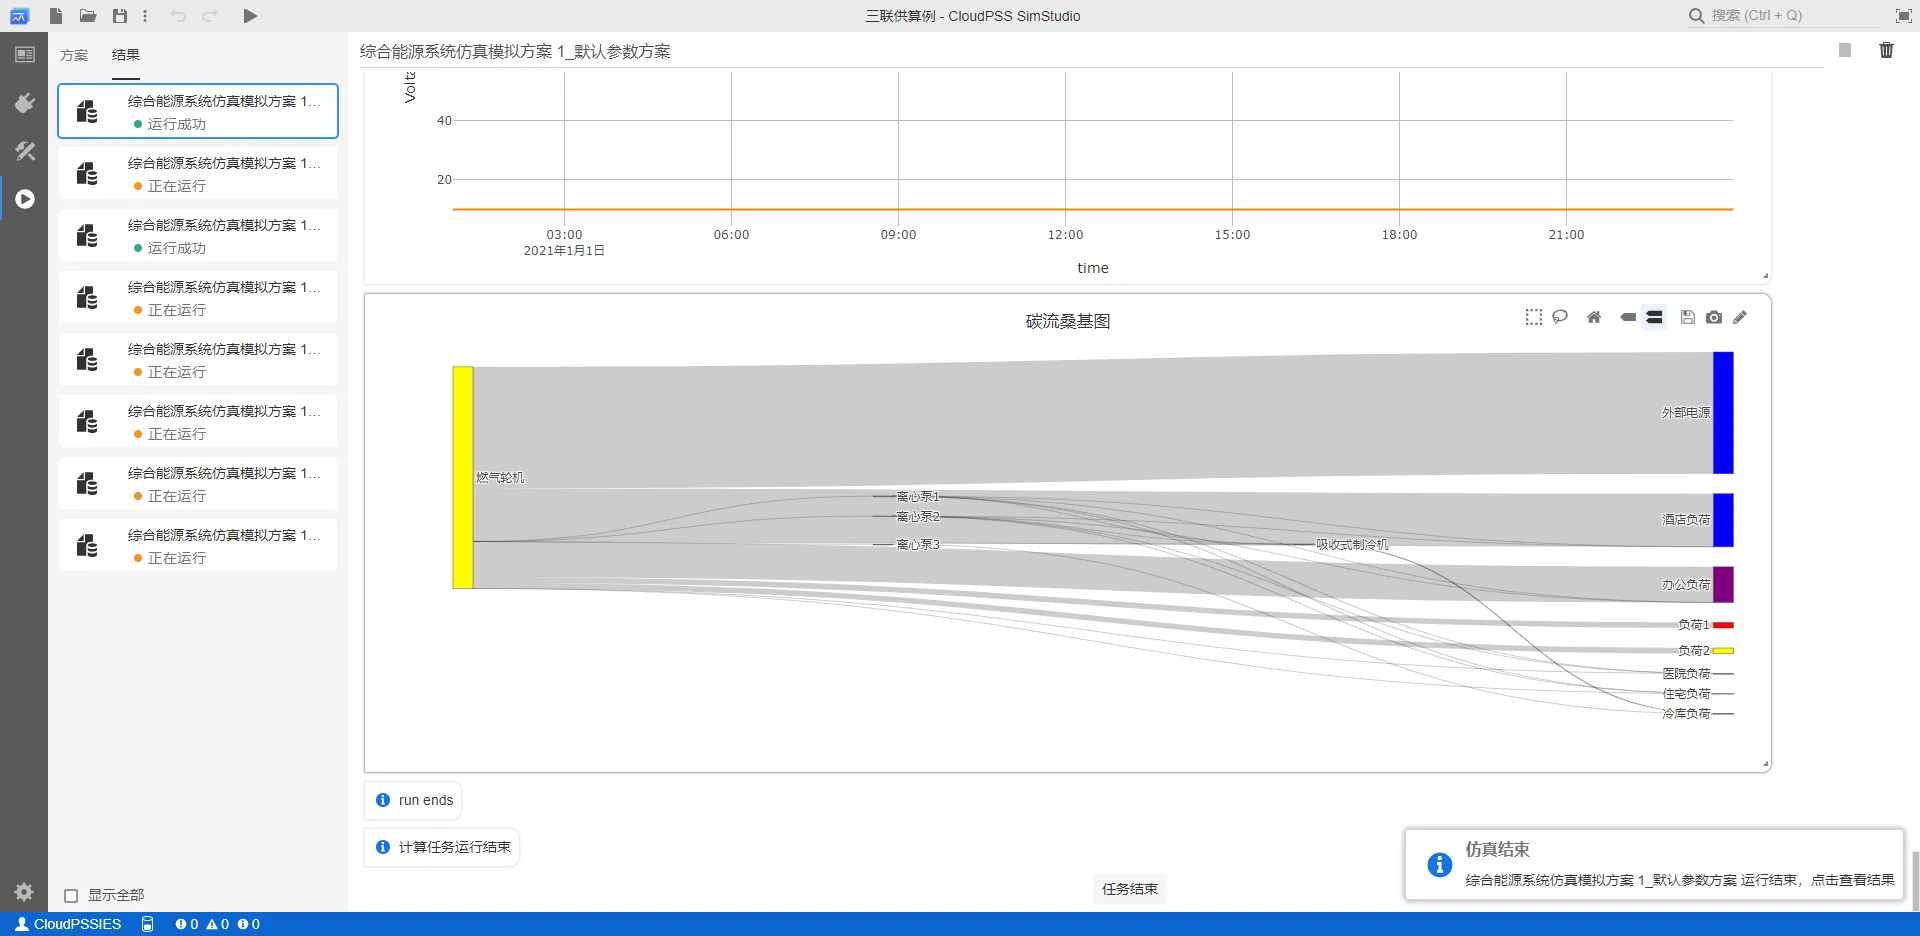Select the last result entry in the list

[x=198, y=545]
